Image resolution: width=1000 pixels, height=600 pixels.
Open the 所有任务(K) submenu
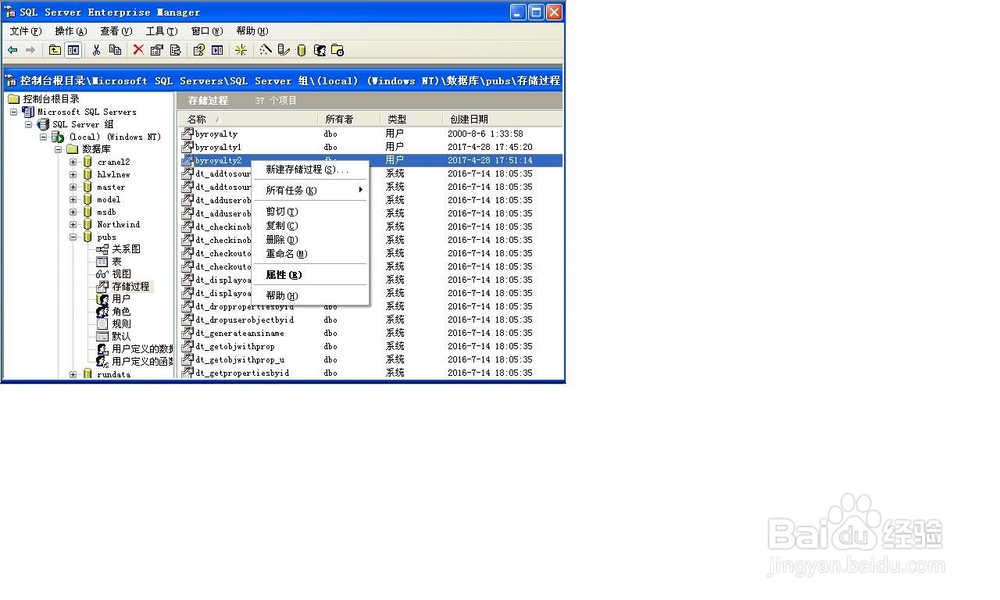coord(311,191)
